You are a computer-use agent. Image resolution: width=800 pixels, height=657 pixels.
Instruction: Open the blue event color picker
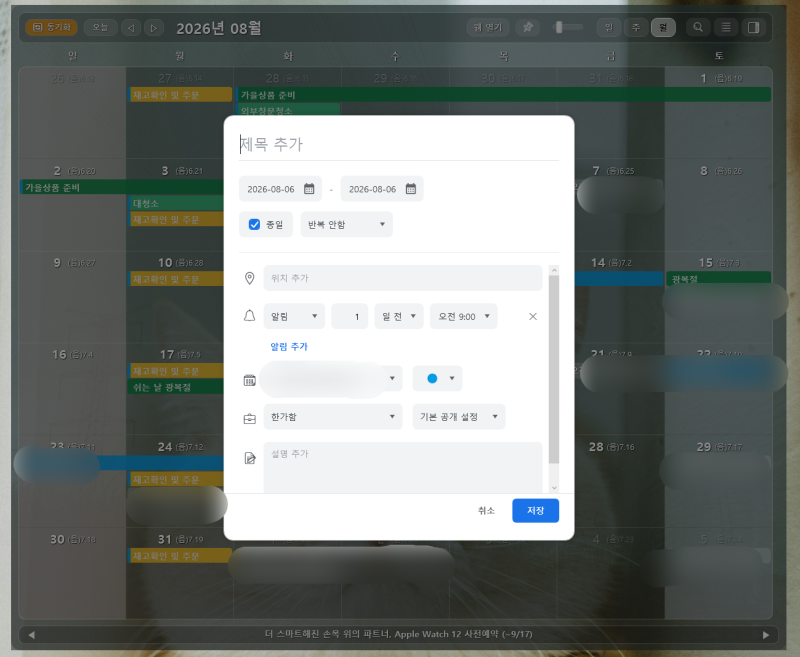(x=437, y=378)
